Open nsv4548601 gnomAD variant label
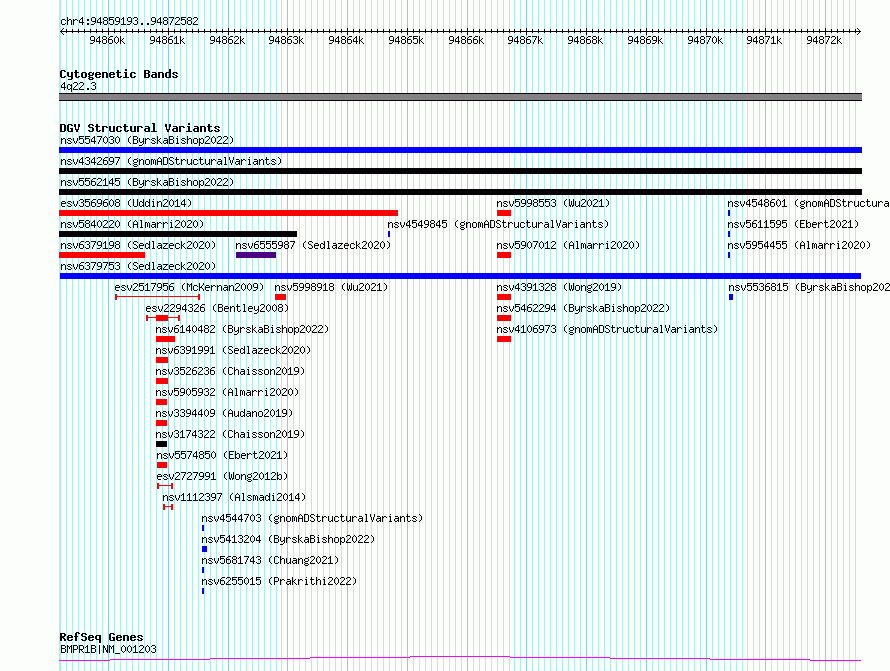Viewport: 890px width, 671px height. [x=808, y=203]
